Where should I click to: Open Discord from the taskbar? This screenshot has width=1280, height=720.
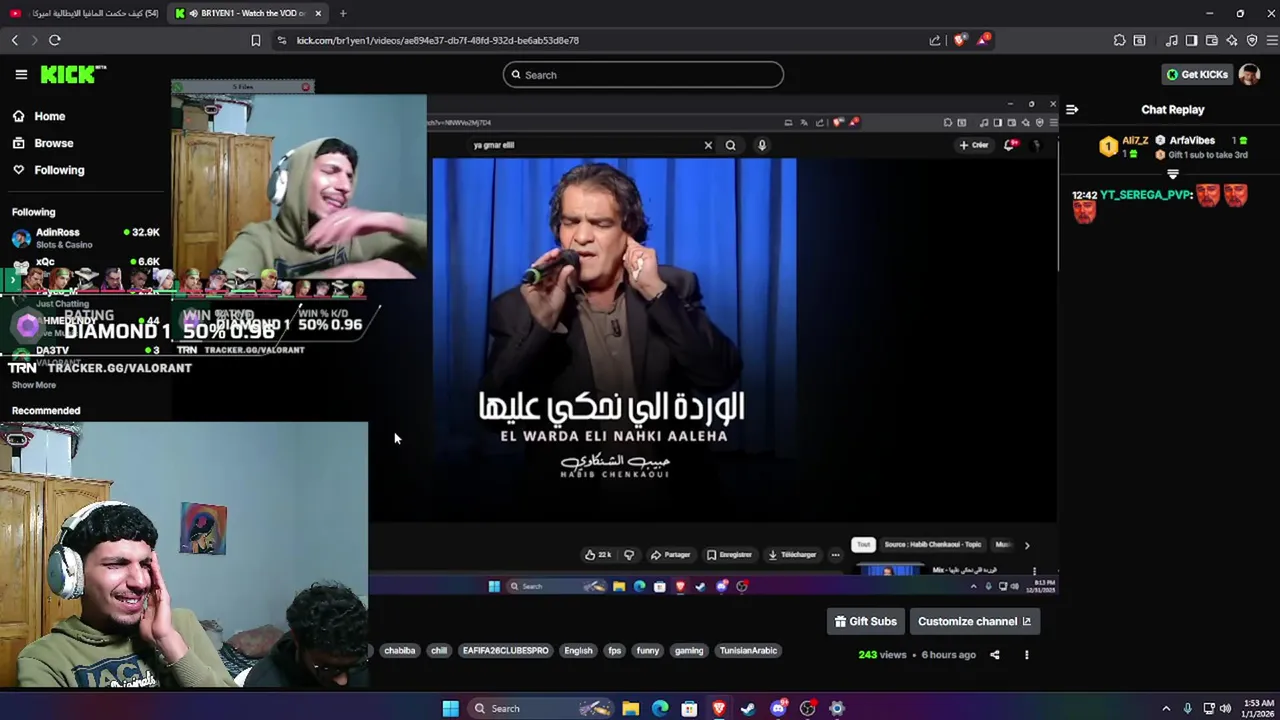click(778, 708)
